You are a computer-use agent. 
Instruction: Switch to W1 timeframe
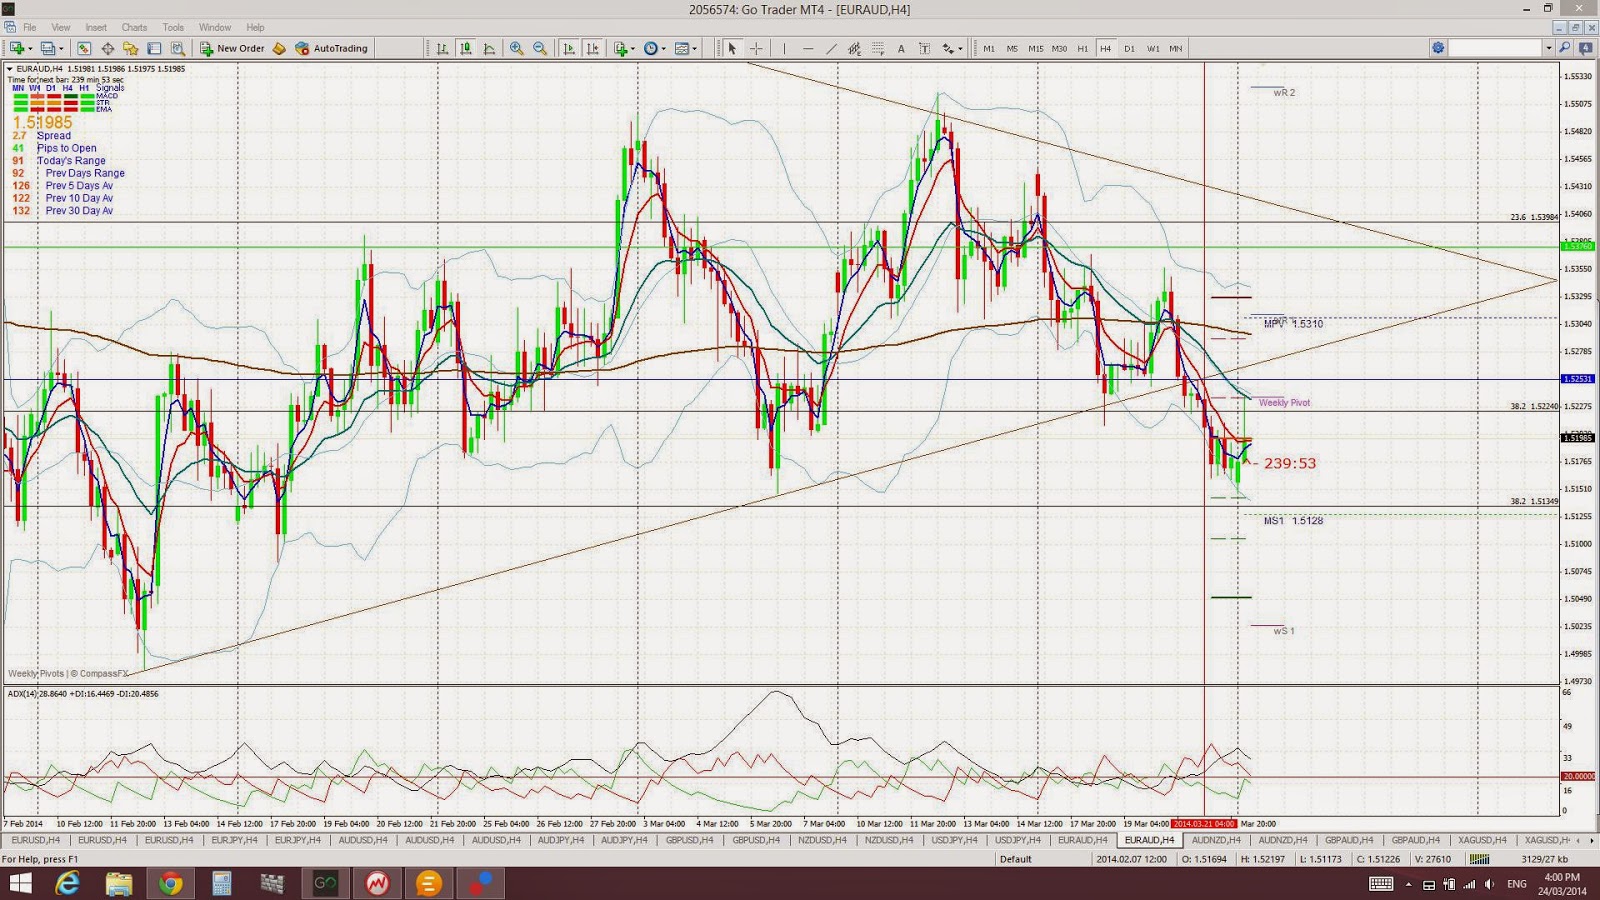coord(1153,48)
